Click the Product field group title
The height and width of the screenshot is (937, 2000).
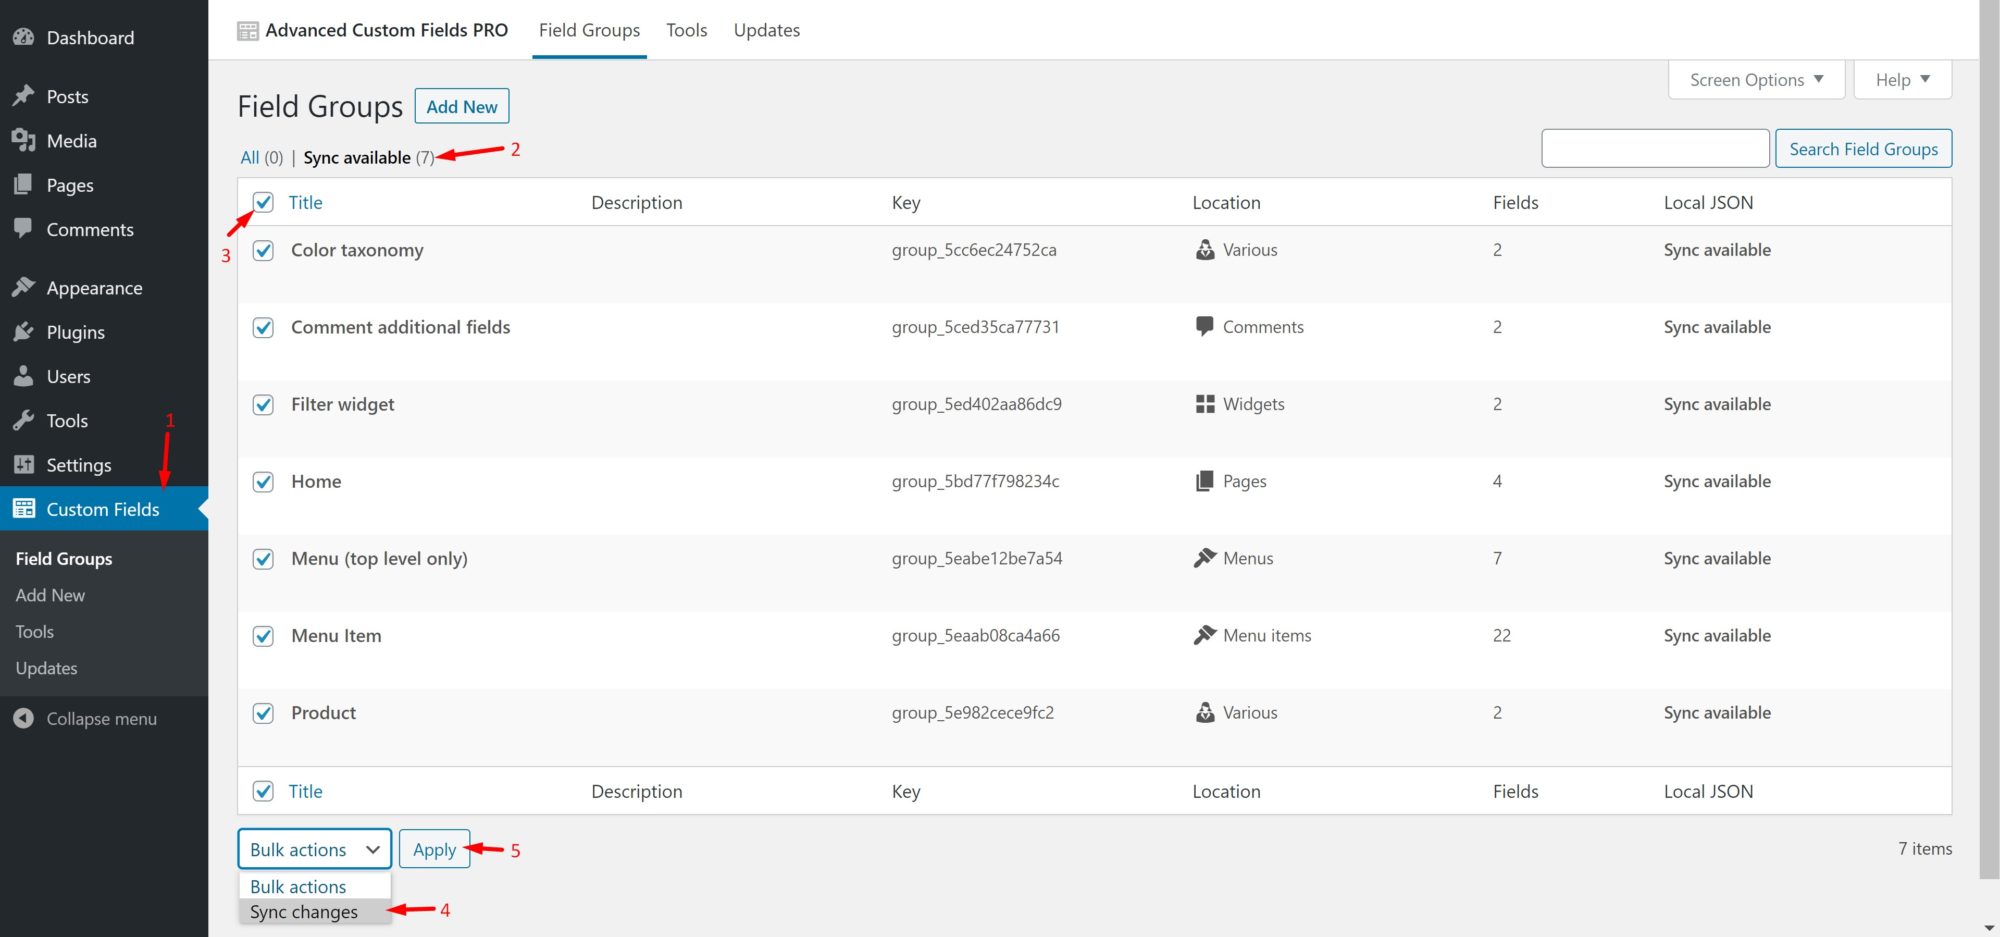tap(323, 712)
